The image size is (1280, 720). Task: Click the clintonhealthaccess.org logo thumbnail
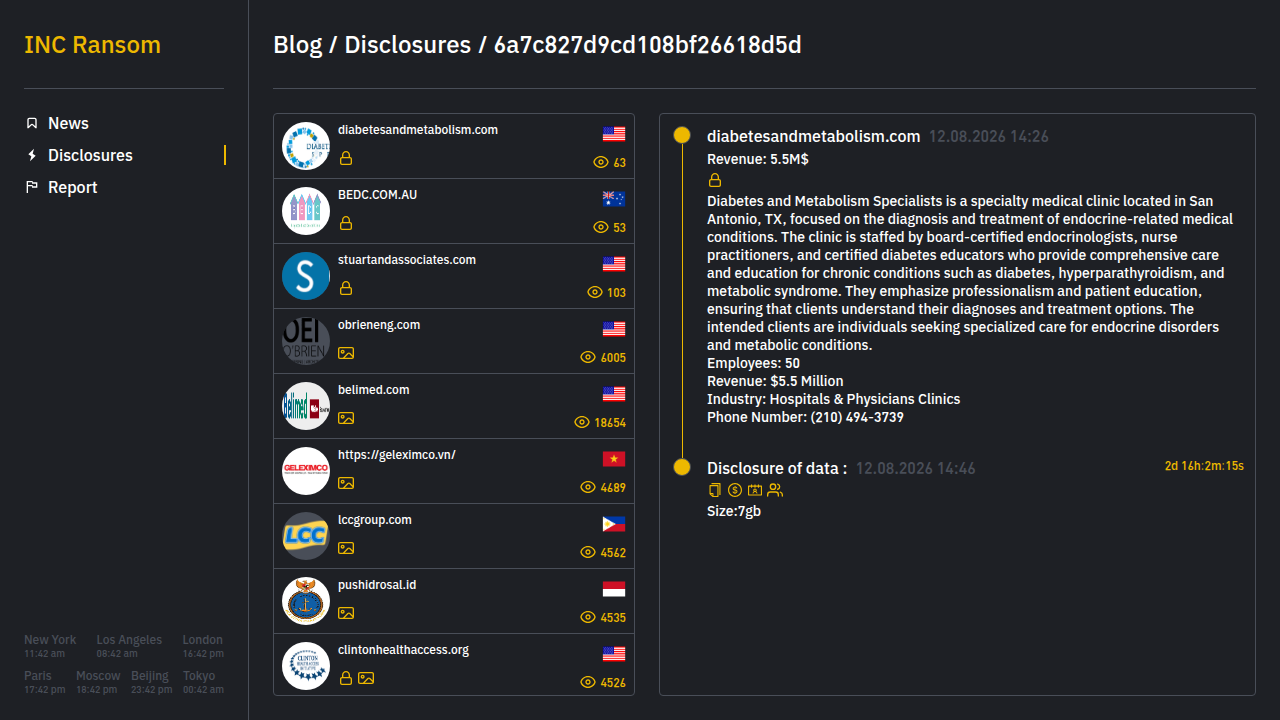coord(306,666)
